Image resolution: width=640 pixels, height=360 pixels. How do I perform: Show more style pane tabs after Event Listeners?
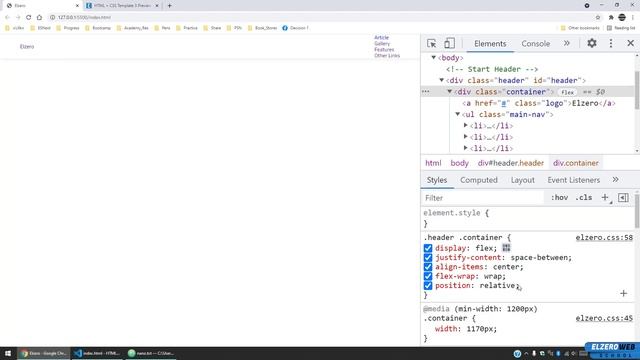615,180
